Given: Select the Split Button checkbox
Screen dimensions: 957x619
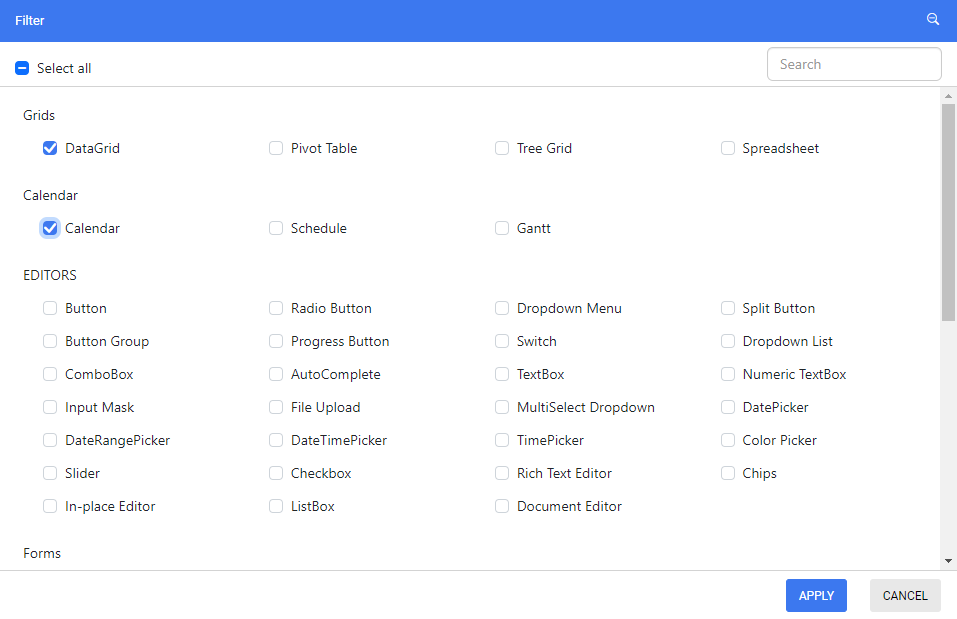Looking at the screenshot, I should (728, 308).
